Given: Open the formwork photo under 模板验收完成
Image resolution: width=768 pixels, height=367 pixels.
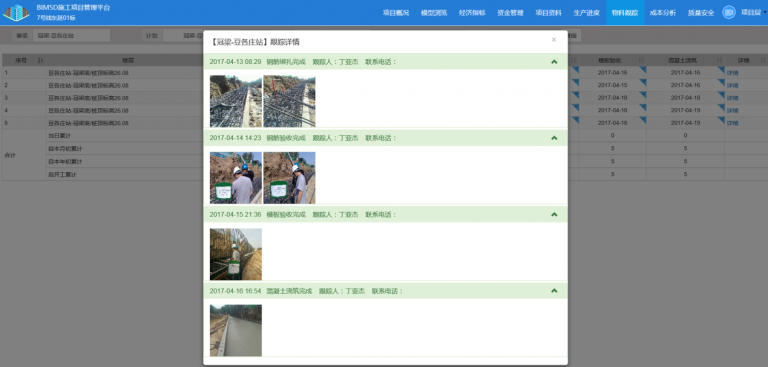Looking at the screenshot, I should pyautogui.click(x=236, y=254).
